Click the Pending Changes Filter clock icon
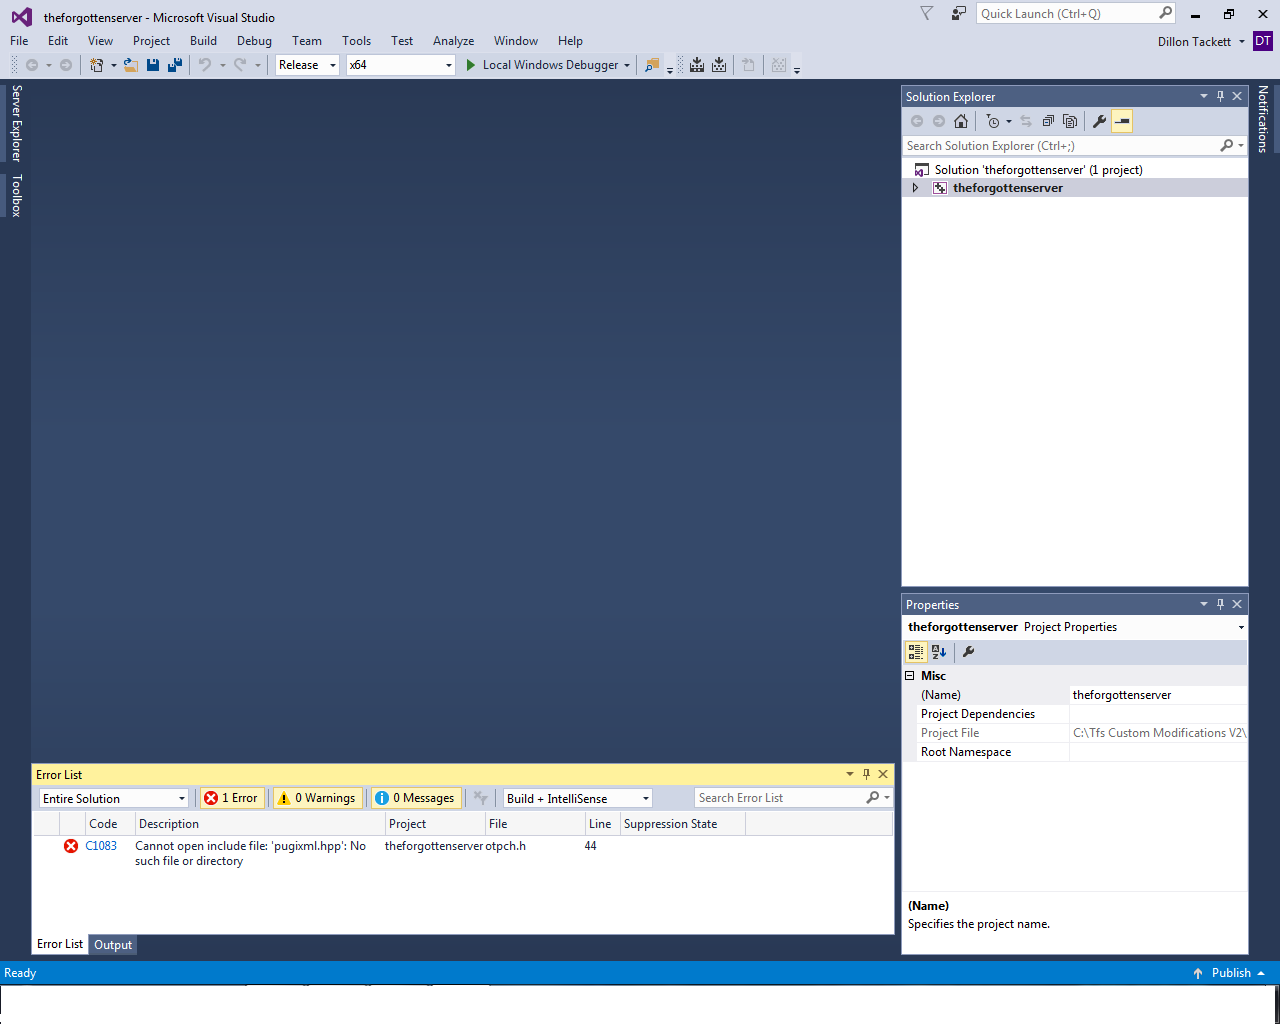This screenshot has width=1280, height=1024. [x=993, y=121]
